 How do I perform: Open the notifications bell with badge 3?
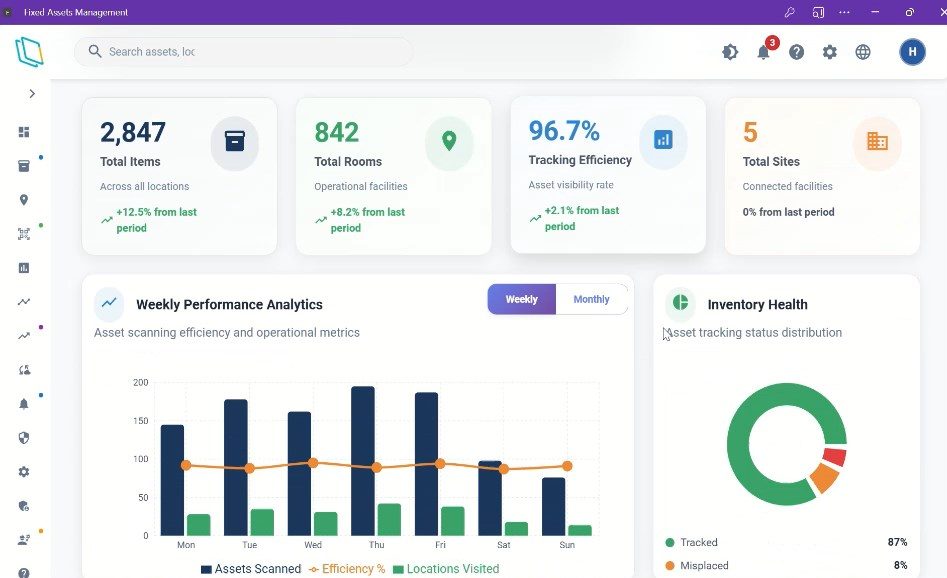click(763, 52)
